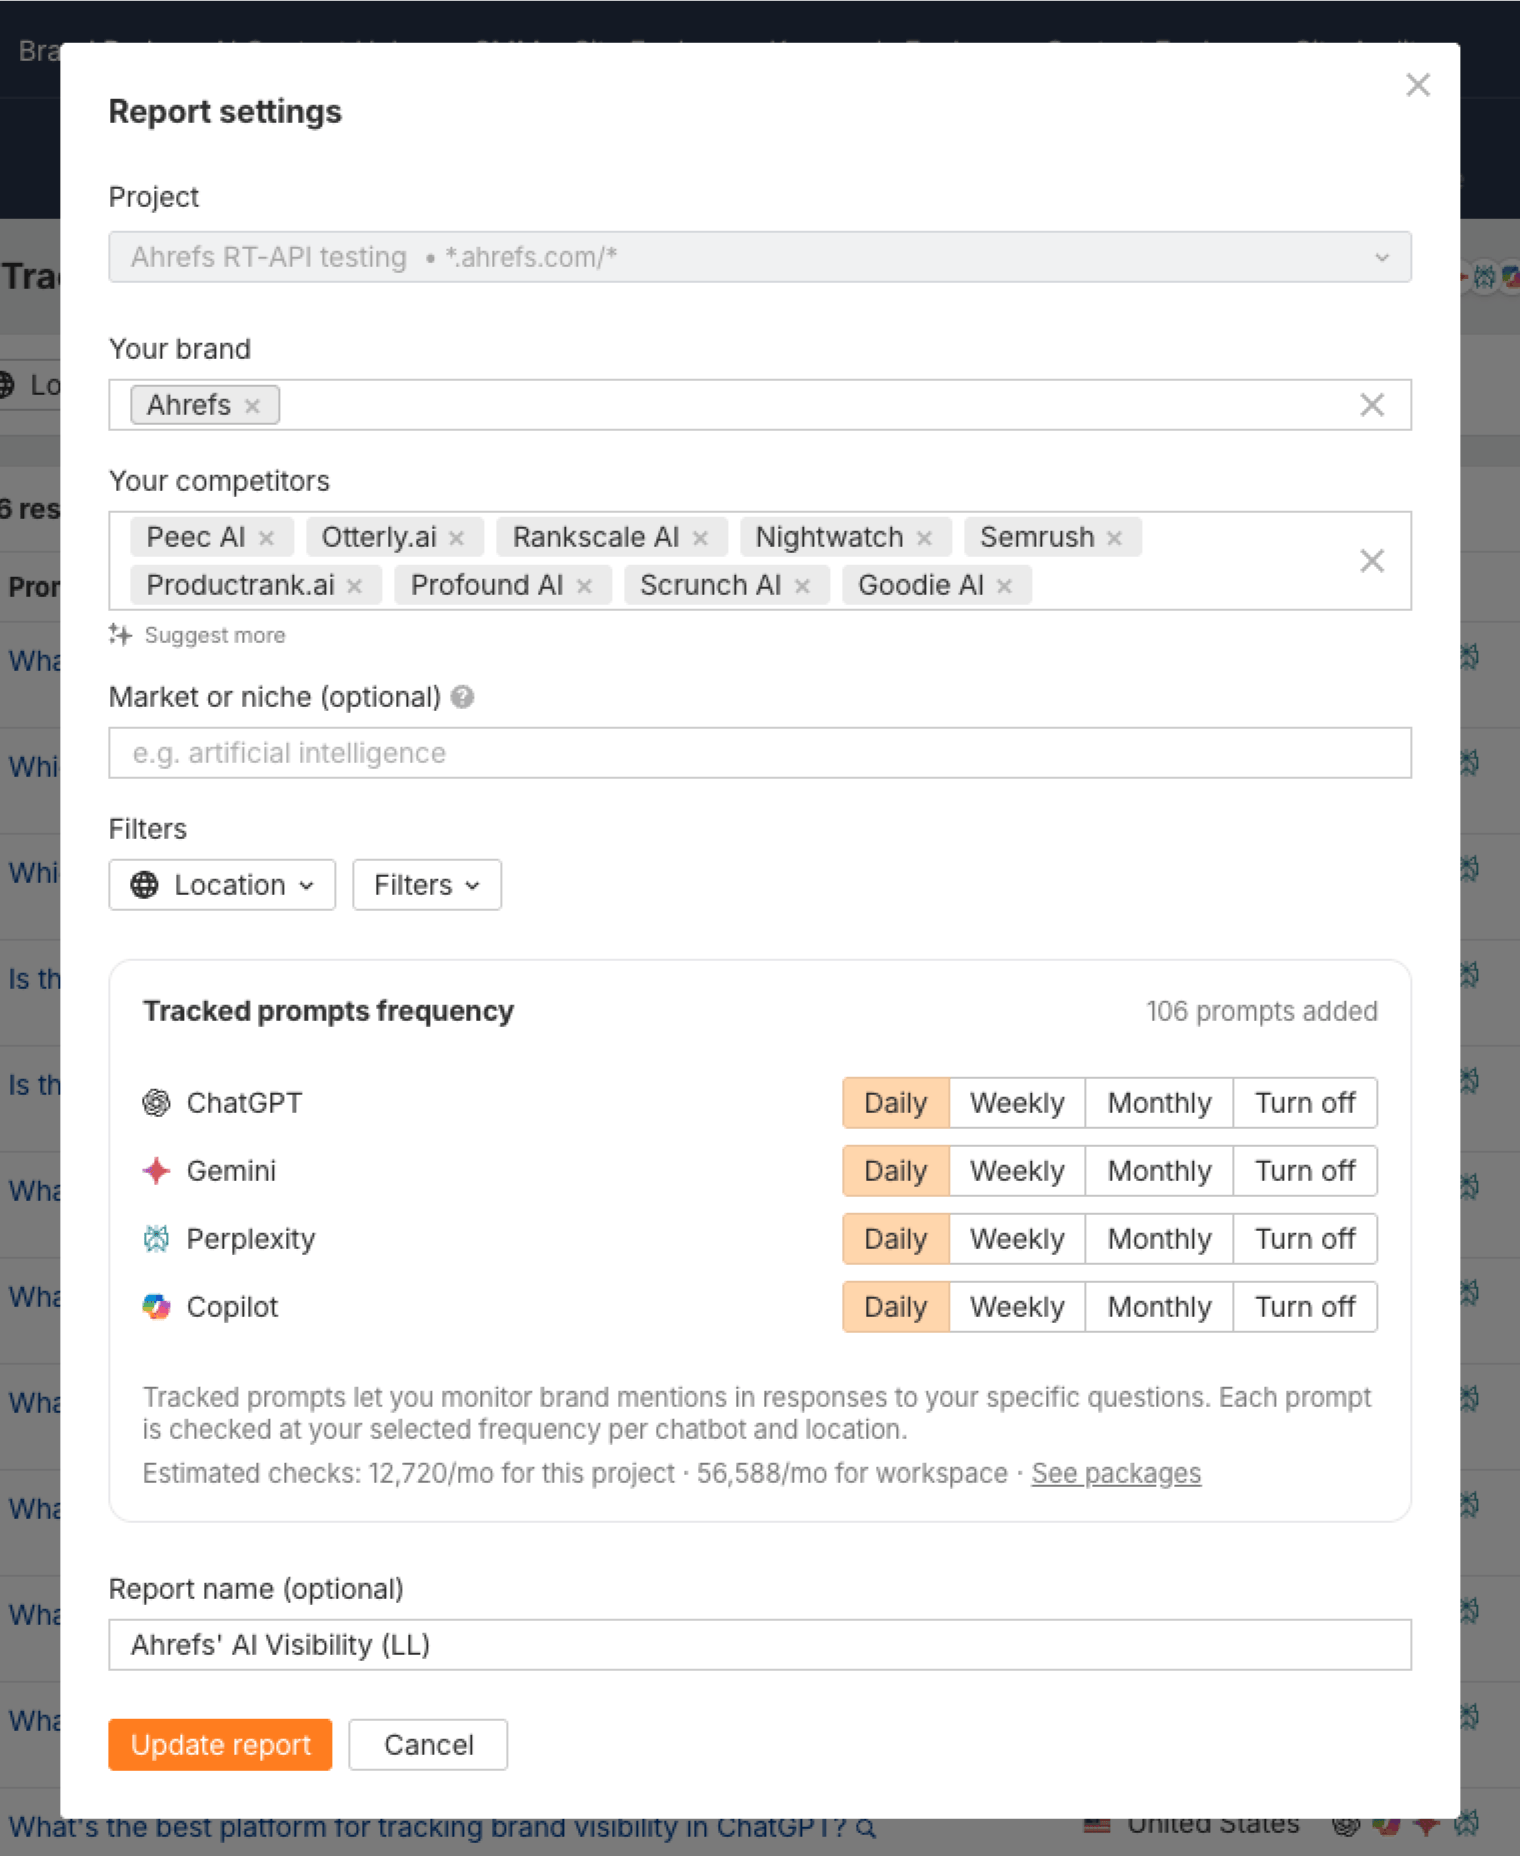Open the Project dropdown
This screenshot has width=1520, height=1856.
(760, 257)
